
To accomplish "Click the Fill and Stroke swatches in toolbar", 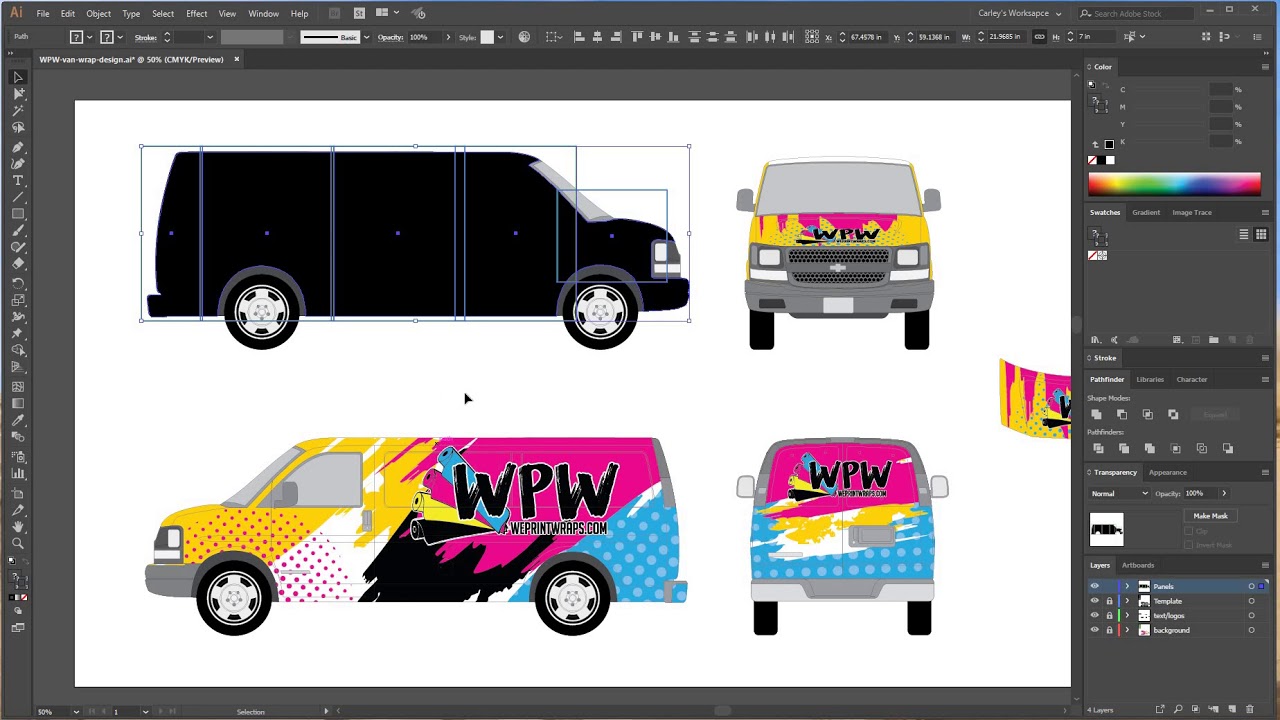I will click(x=18, y=578).
